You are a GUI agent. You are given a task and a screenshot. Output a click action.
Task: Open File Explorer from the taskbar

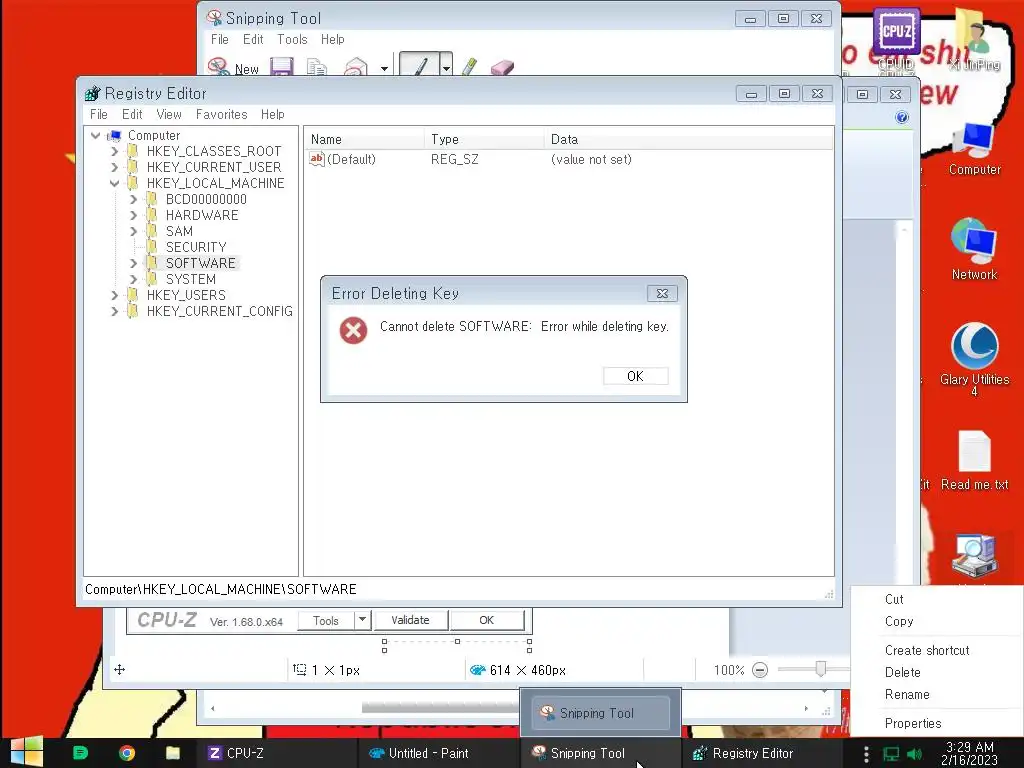tap(172, 753)
